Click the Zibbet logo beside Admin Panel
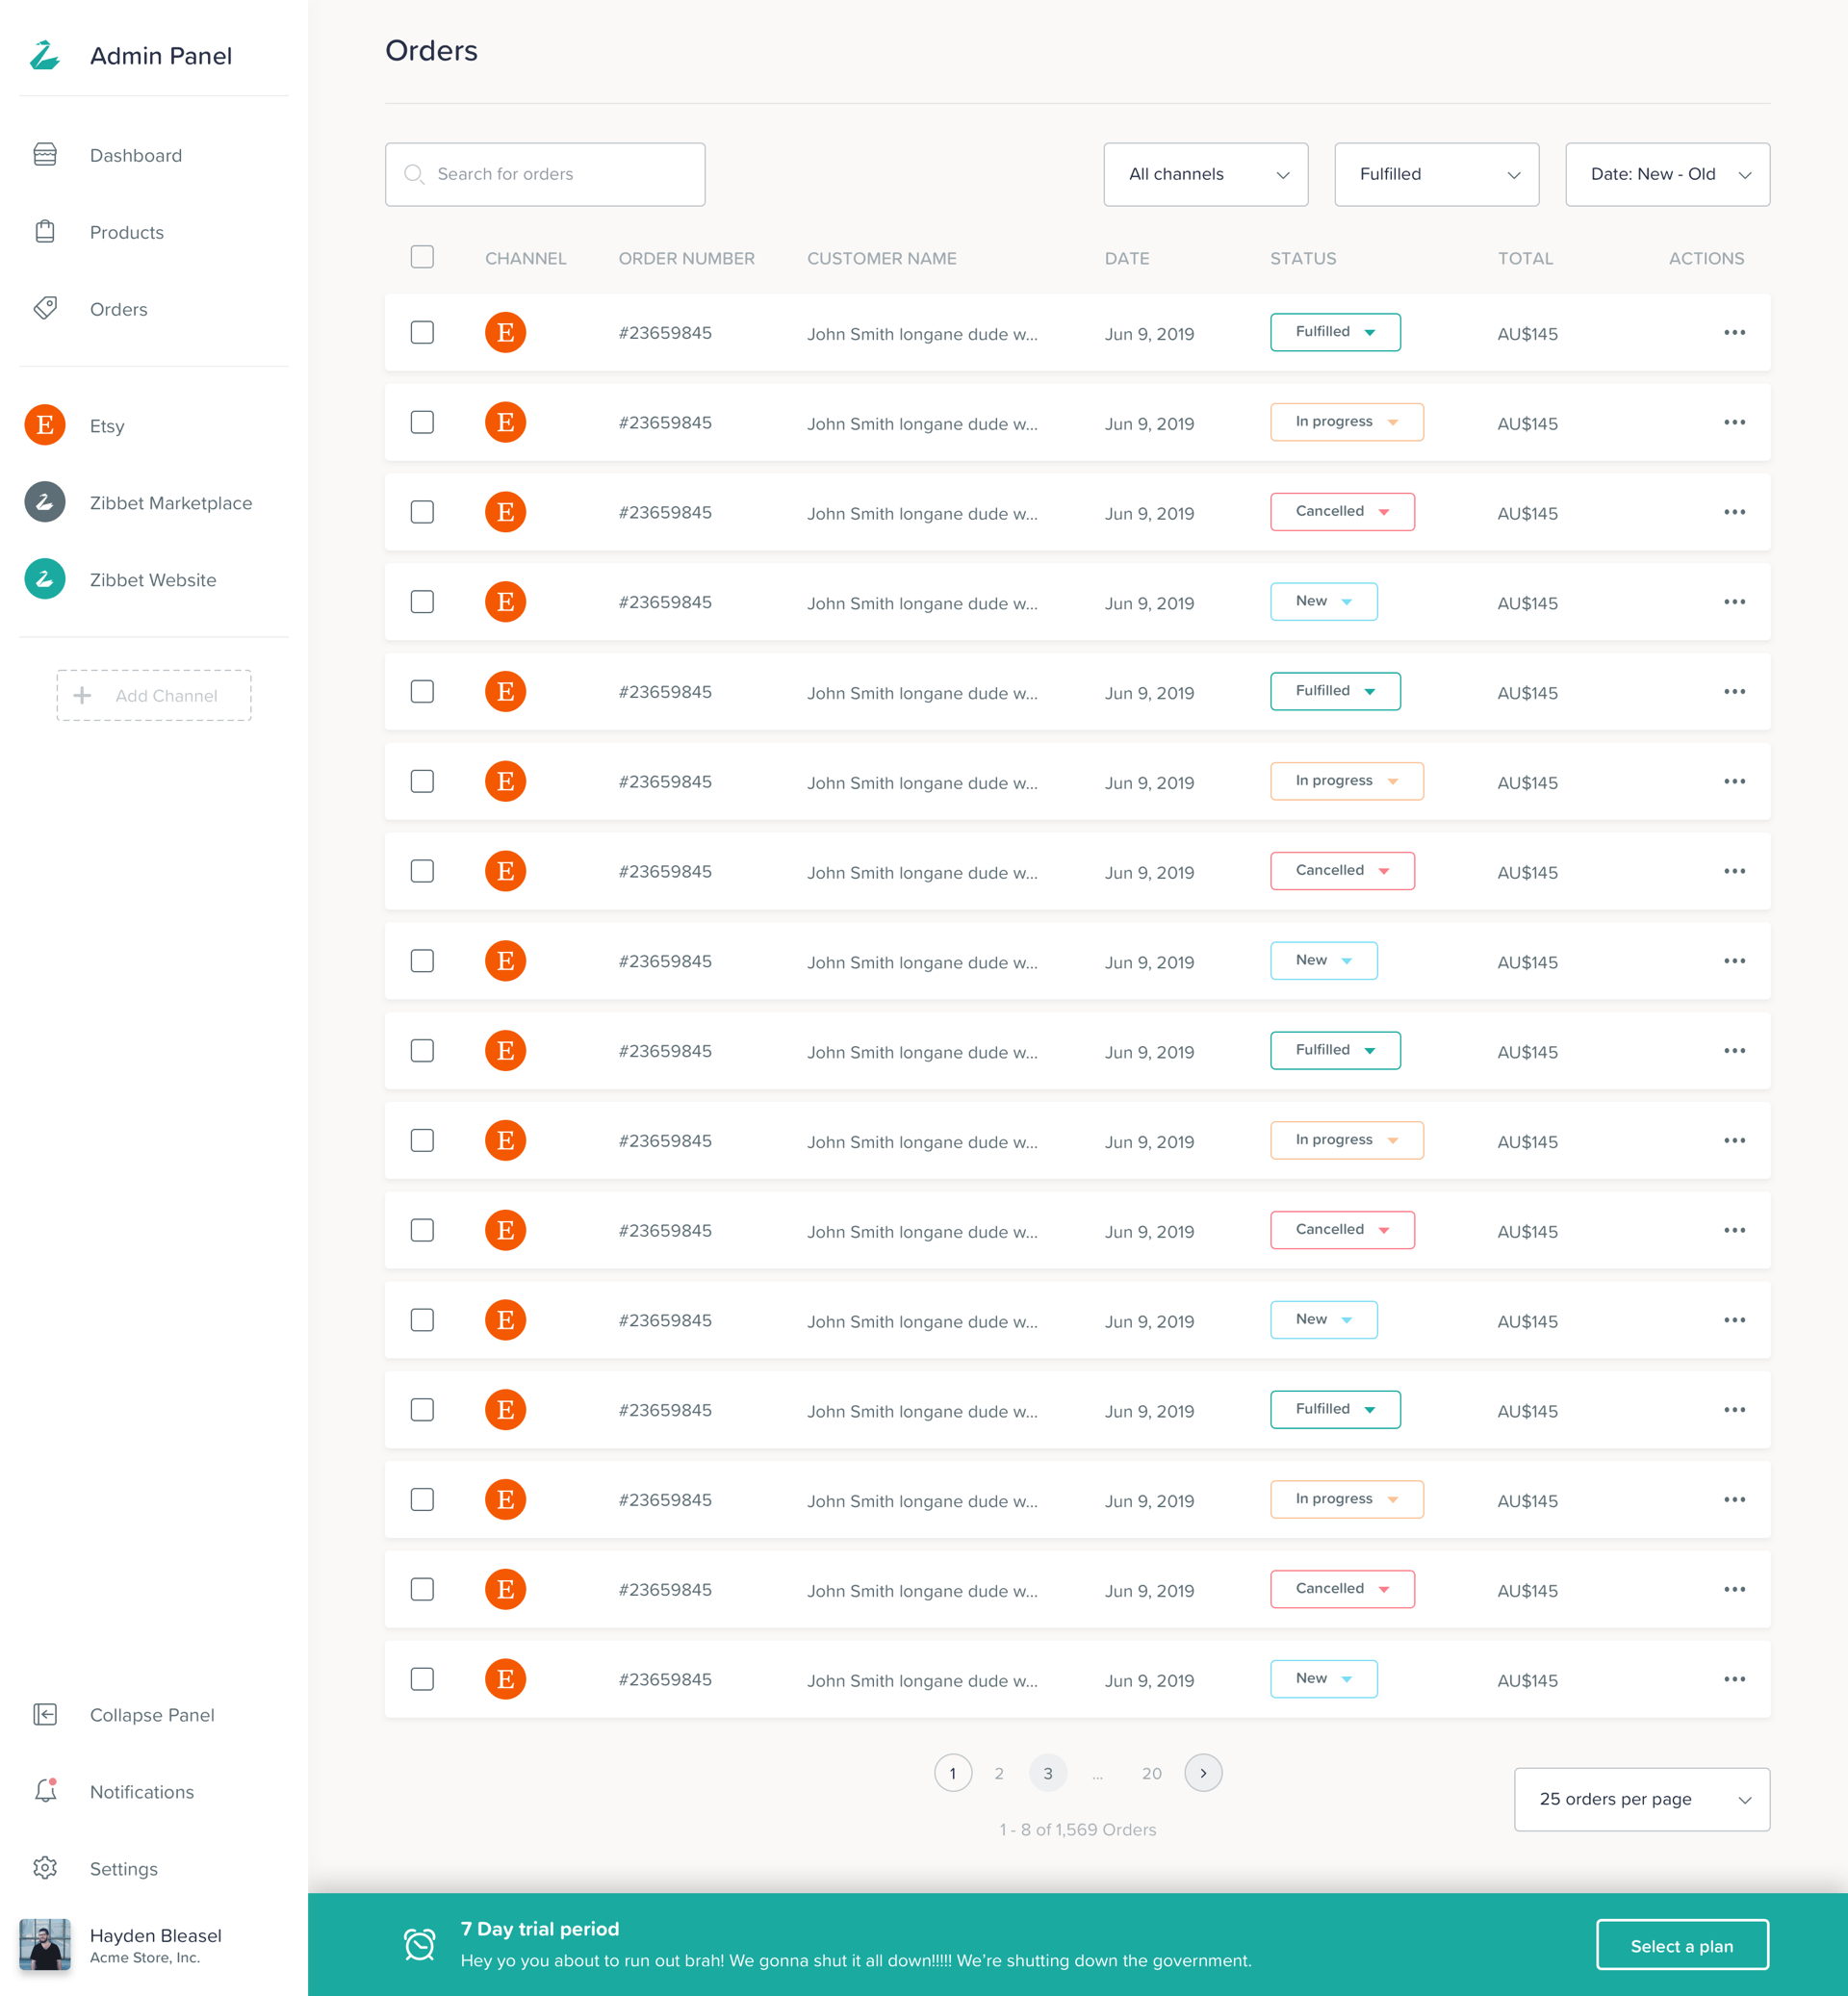The image size is (1848, 1996). coord(45,55)
